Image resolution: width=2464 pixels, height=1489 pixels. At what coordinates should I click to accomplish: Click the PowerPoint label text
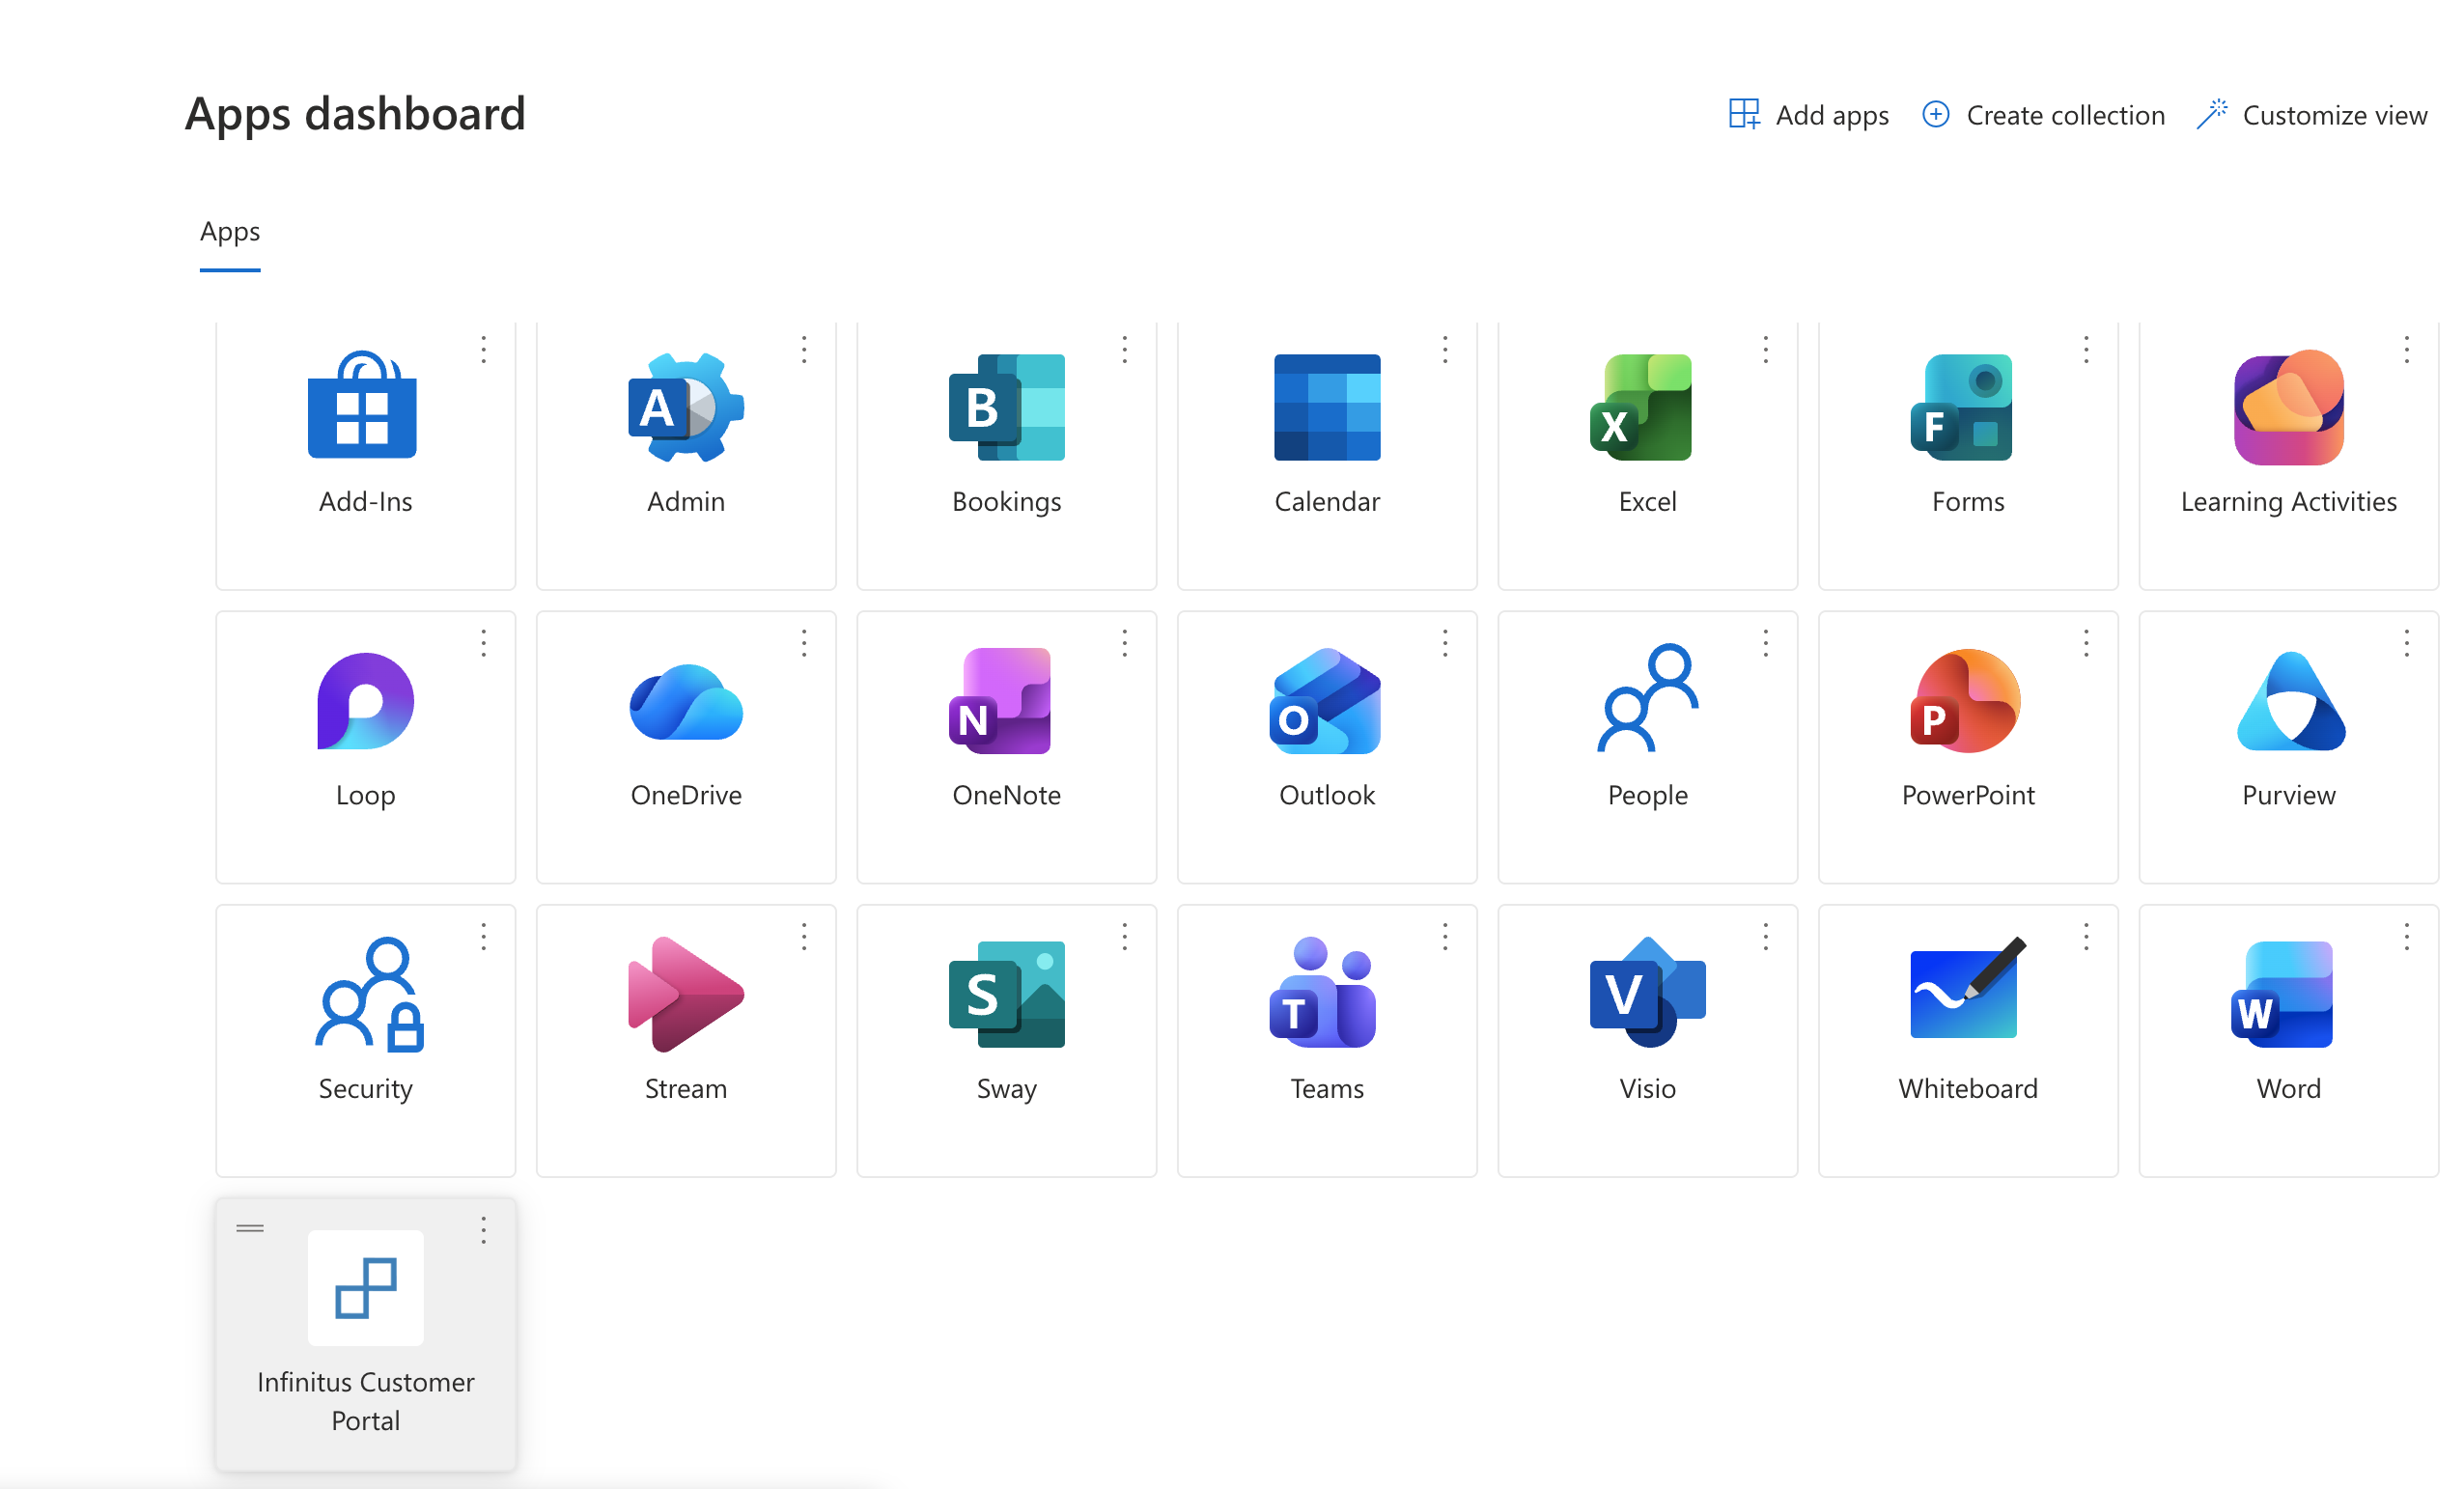(x=1968, y=795)
